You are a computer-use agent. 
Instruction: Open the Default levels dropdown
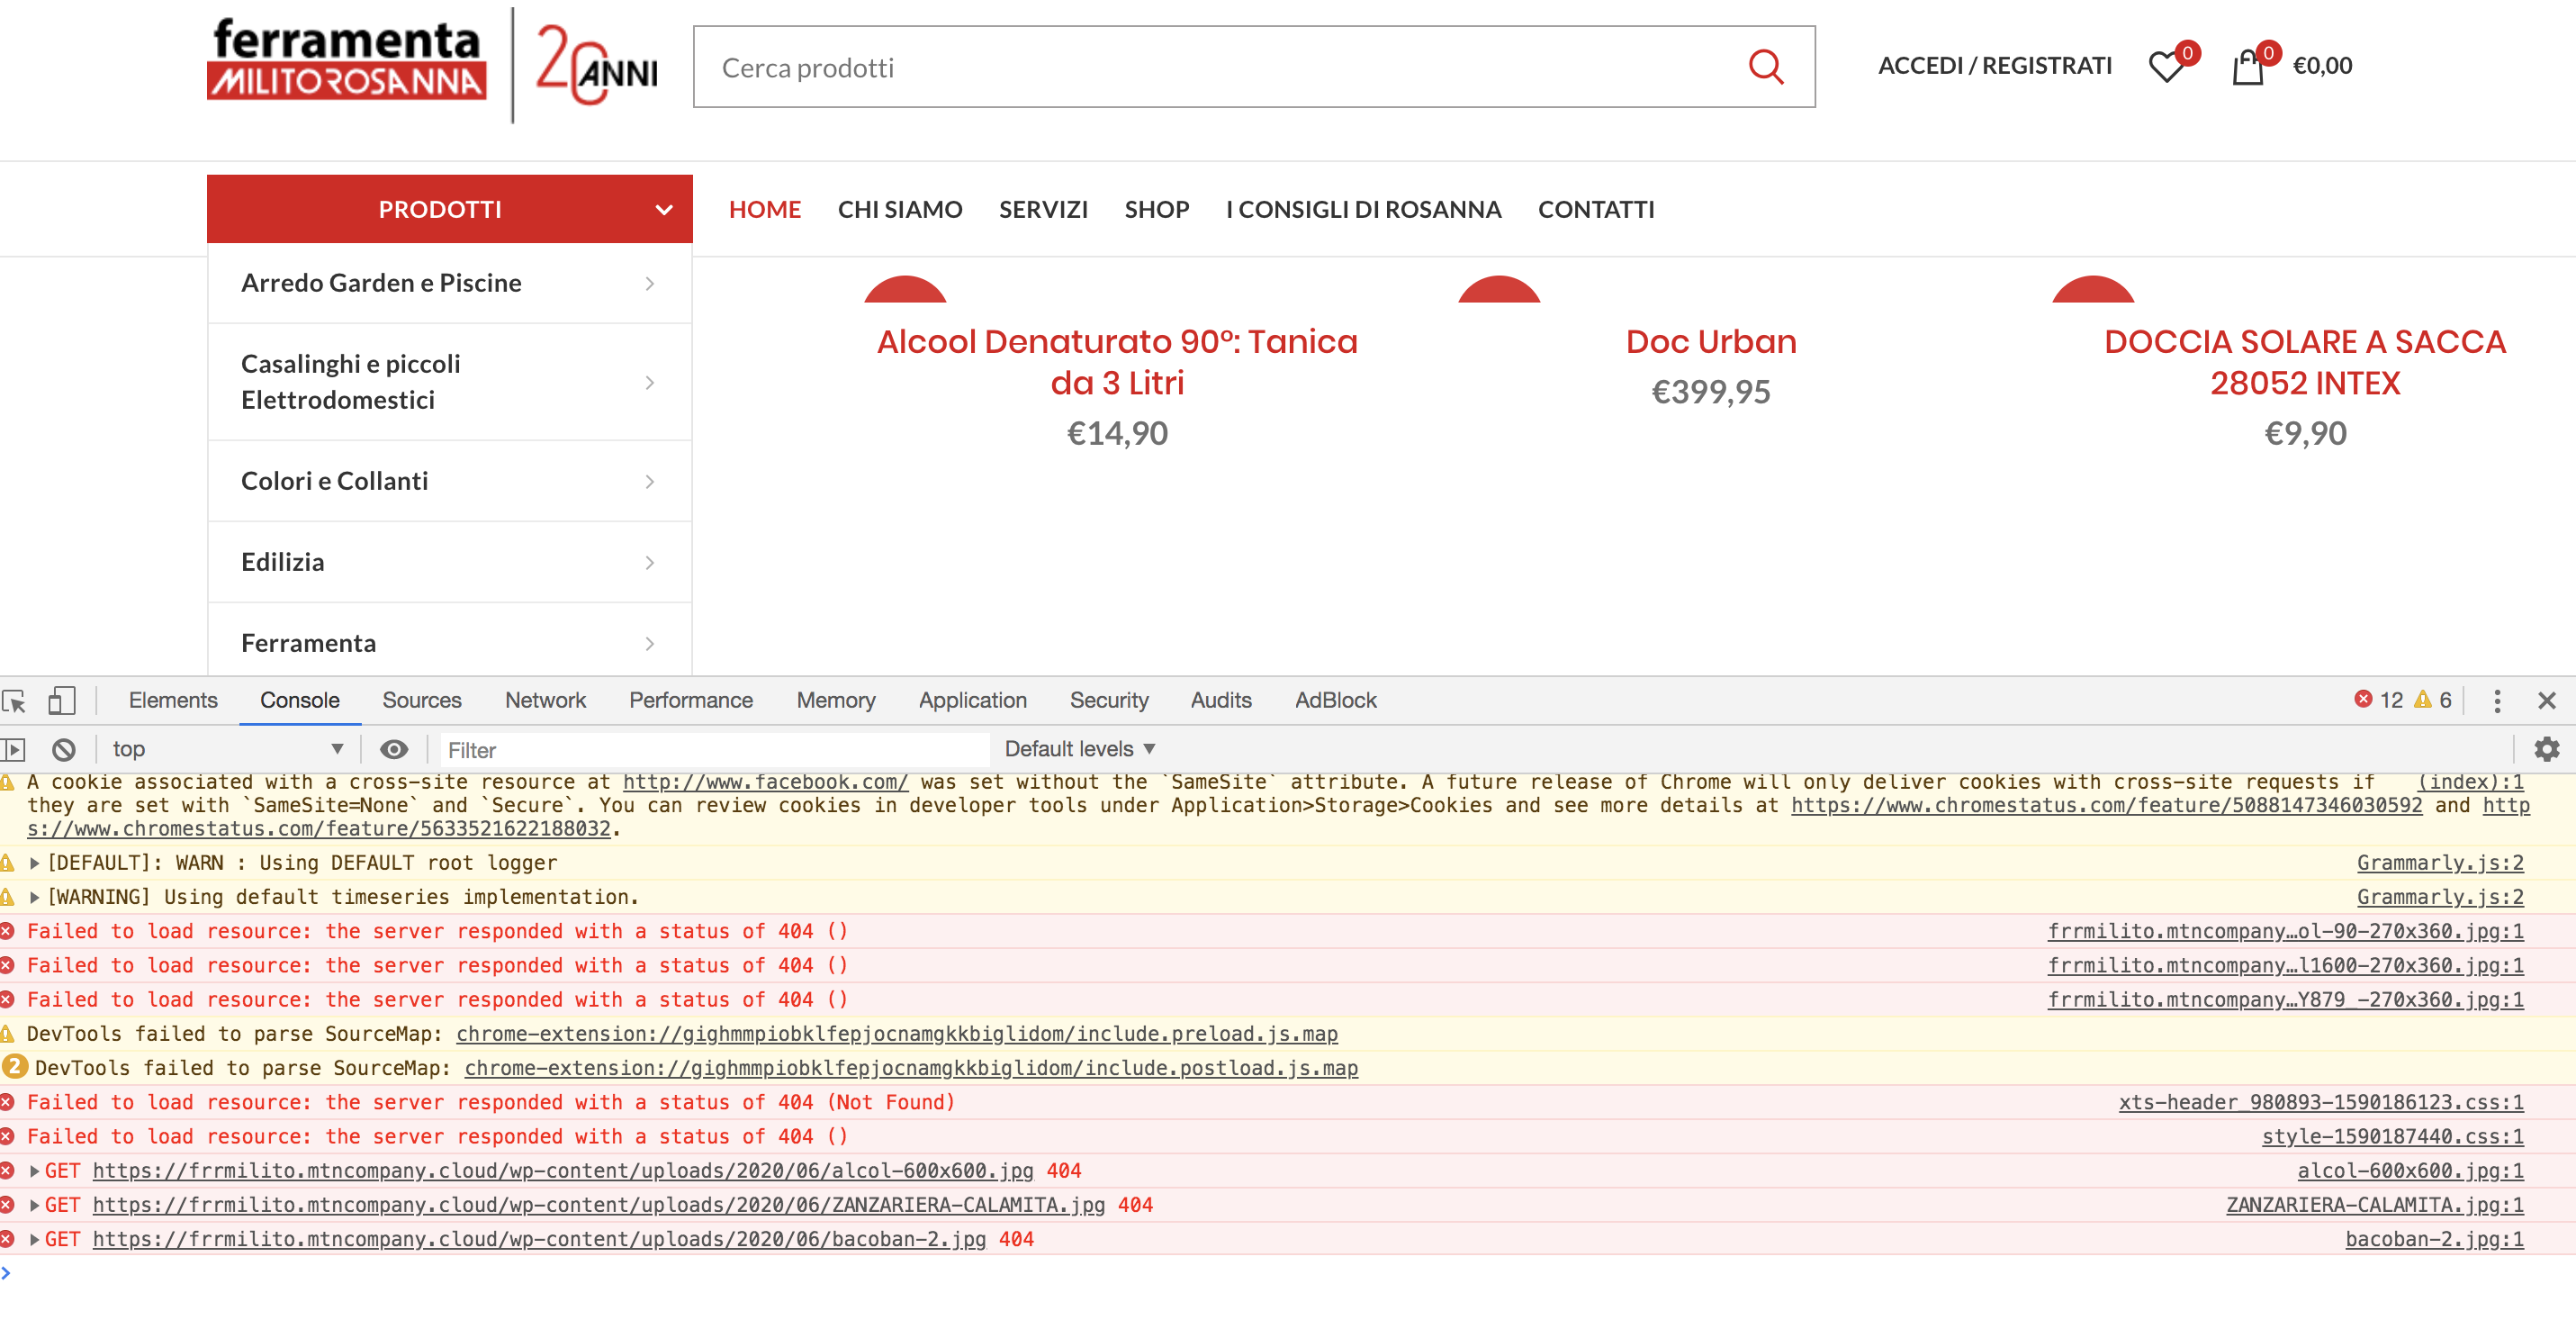pyautogui.click(x=1079, y=749)
